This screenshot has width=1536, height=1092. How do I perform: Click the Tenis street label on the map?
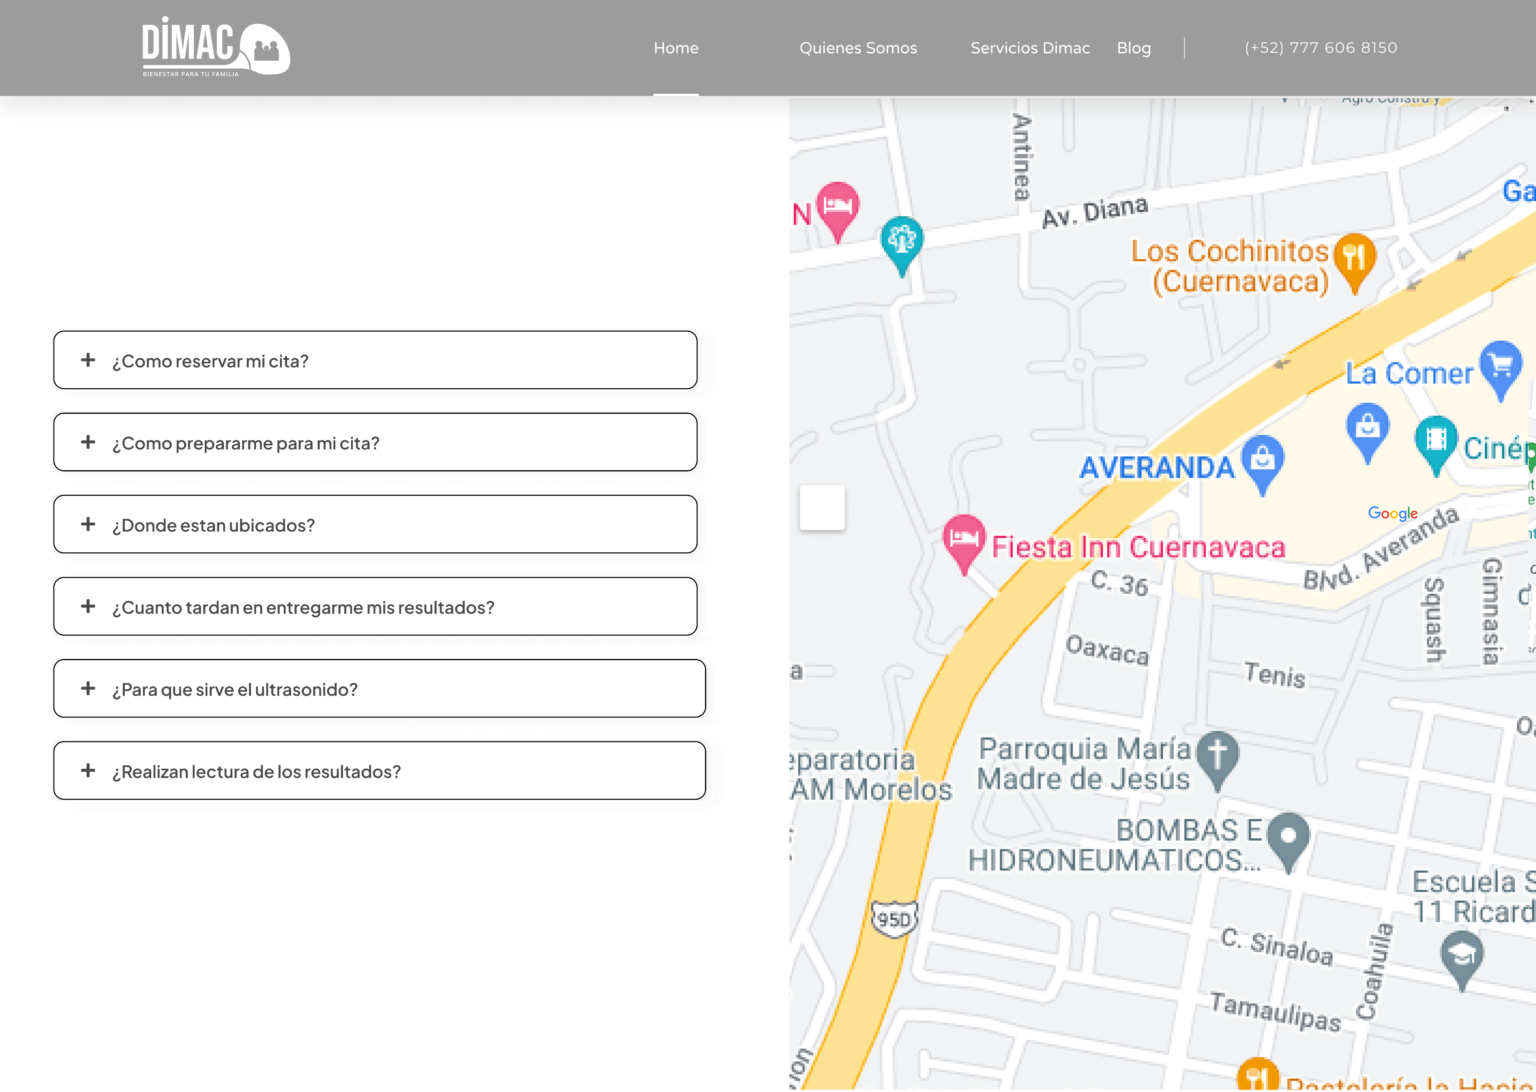point(1275,675)
